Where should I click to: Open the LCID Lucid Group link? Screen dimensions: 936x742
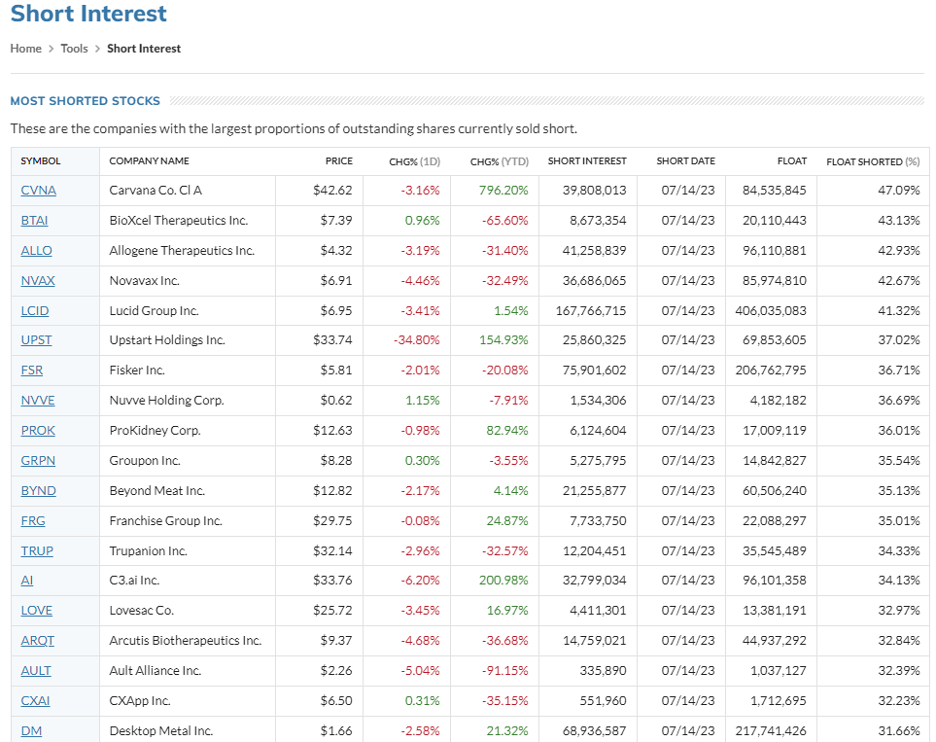34,310
